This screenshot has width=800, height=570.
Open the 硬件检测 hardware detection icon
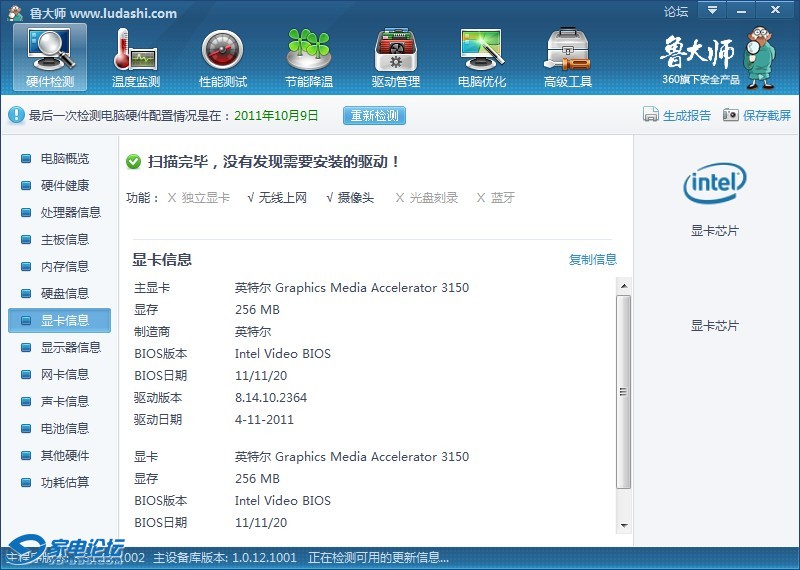(x=50, y=58)
